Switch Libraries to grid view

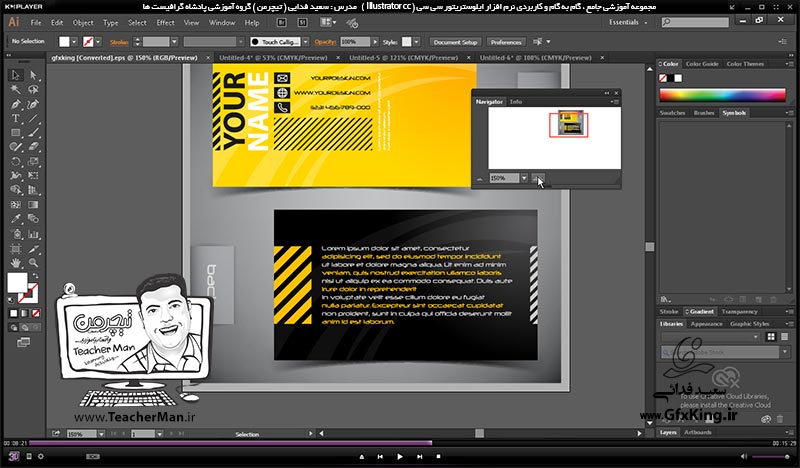click(771, 337)
